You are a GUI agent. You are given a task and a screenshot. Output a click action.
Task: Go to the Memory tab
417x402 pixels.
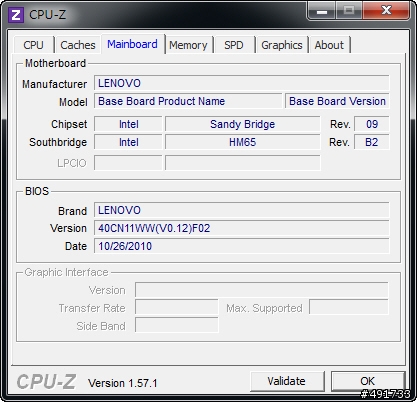(x=188, y=45)
